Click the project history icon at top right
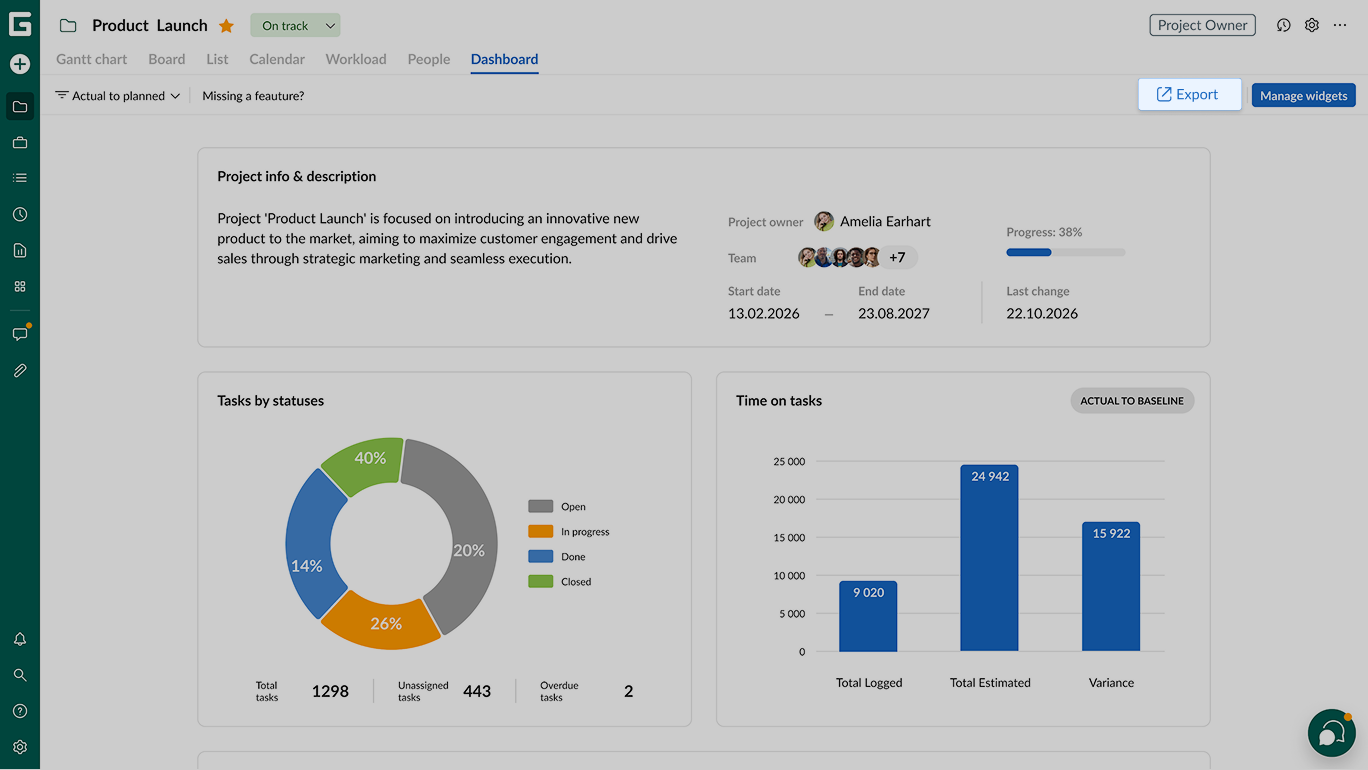This screenshot has height=770, width=1368. (x=1284, y=25)
